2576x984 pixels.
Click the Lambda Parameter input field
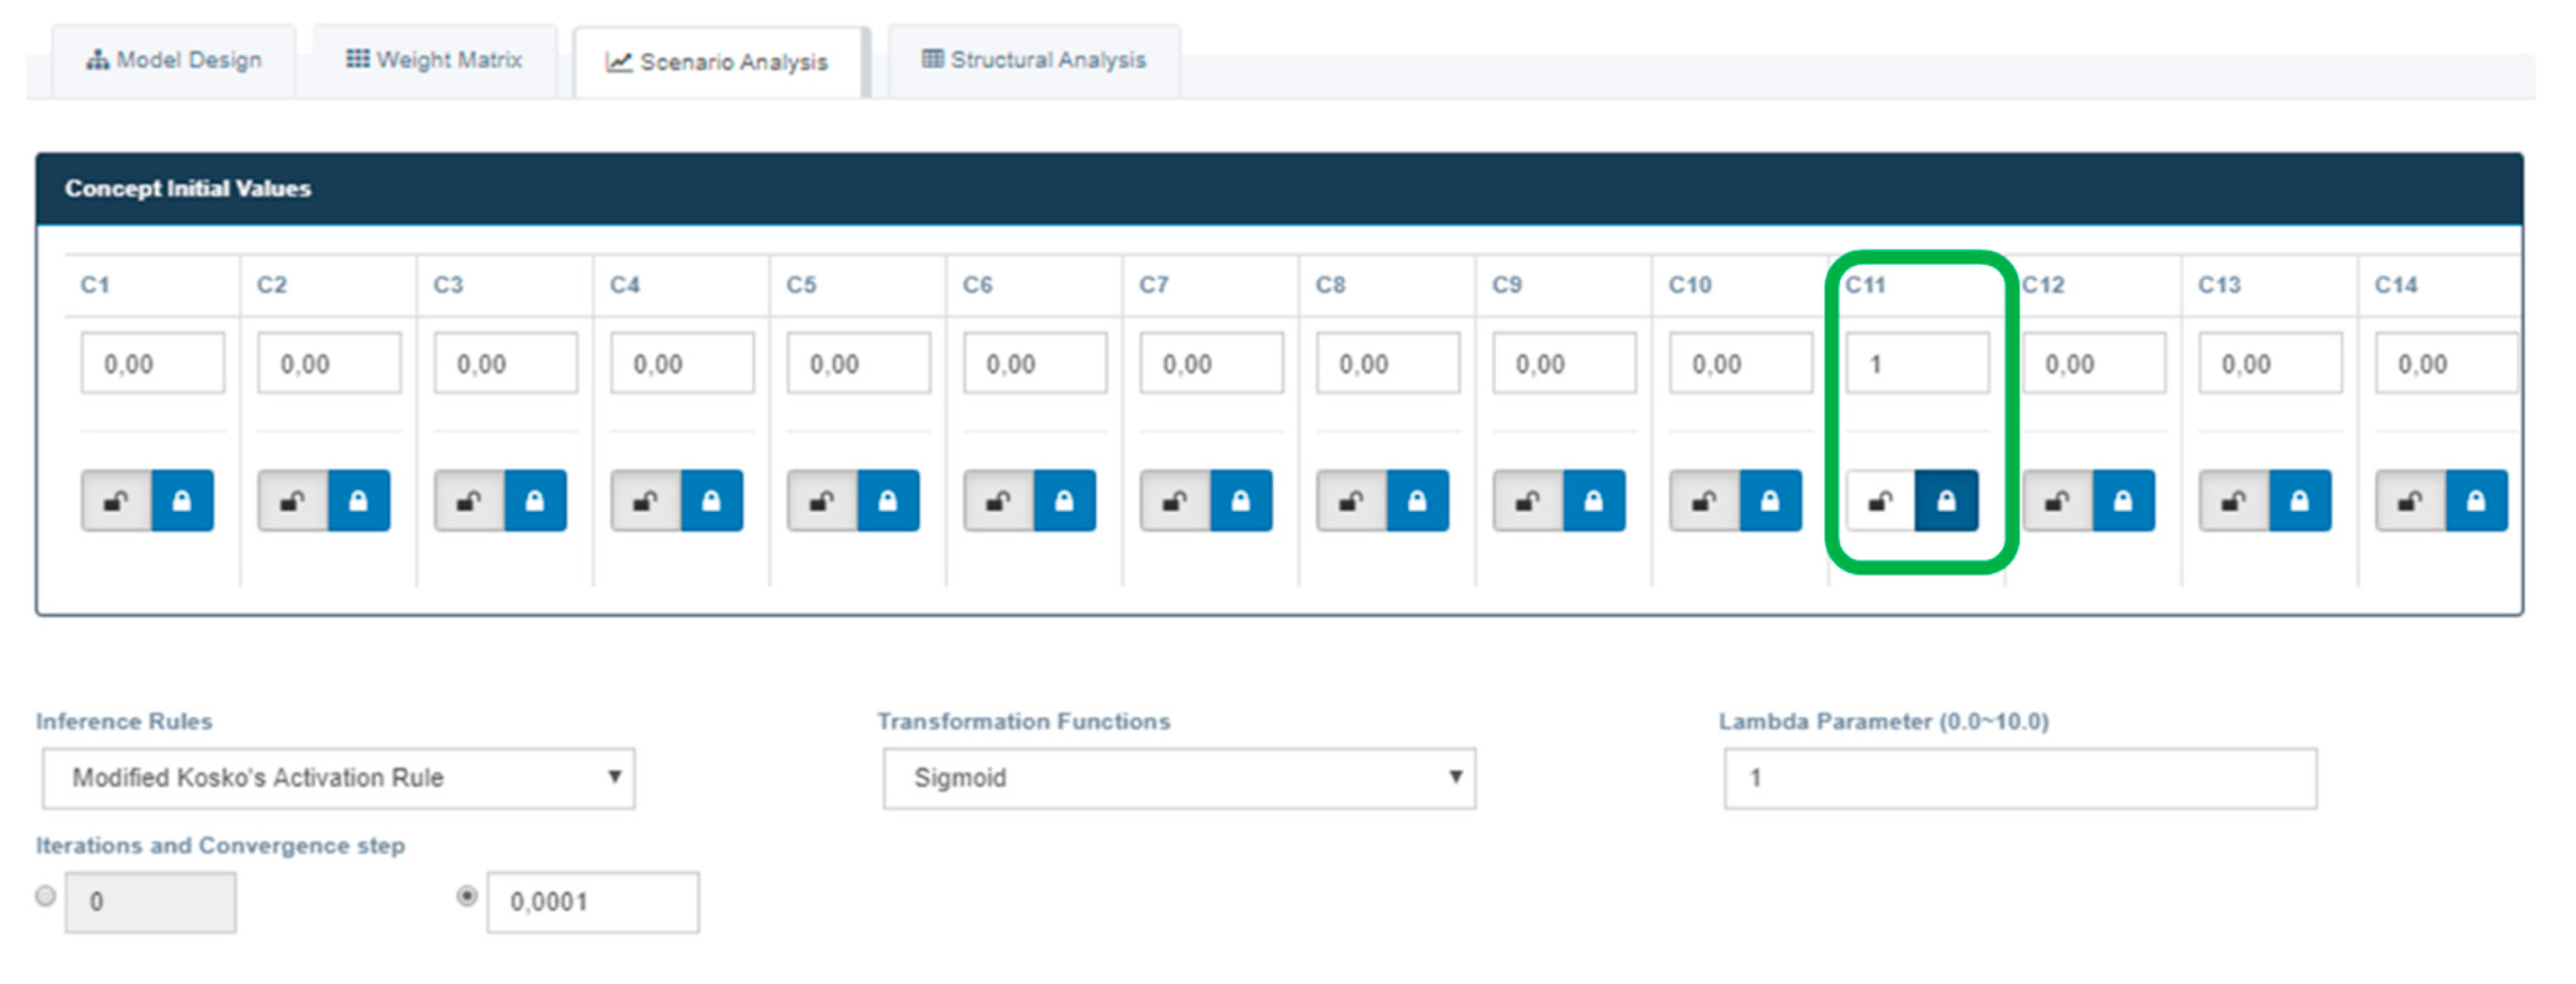point(2020,777)
